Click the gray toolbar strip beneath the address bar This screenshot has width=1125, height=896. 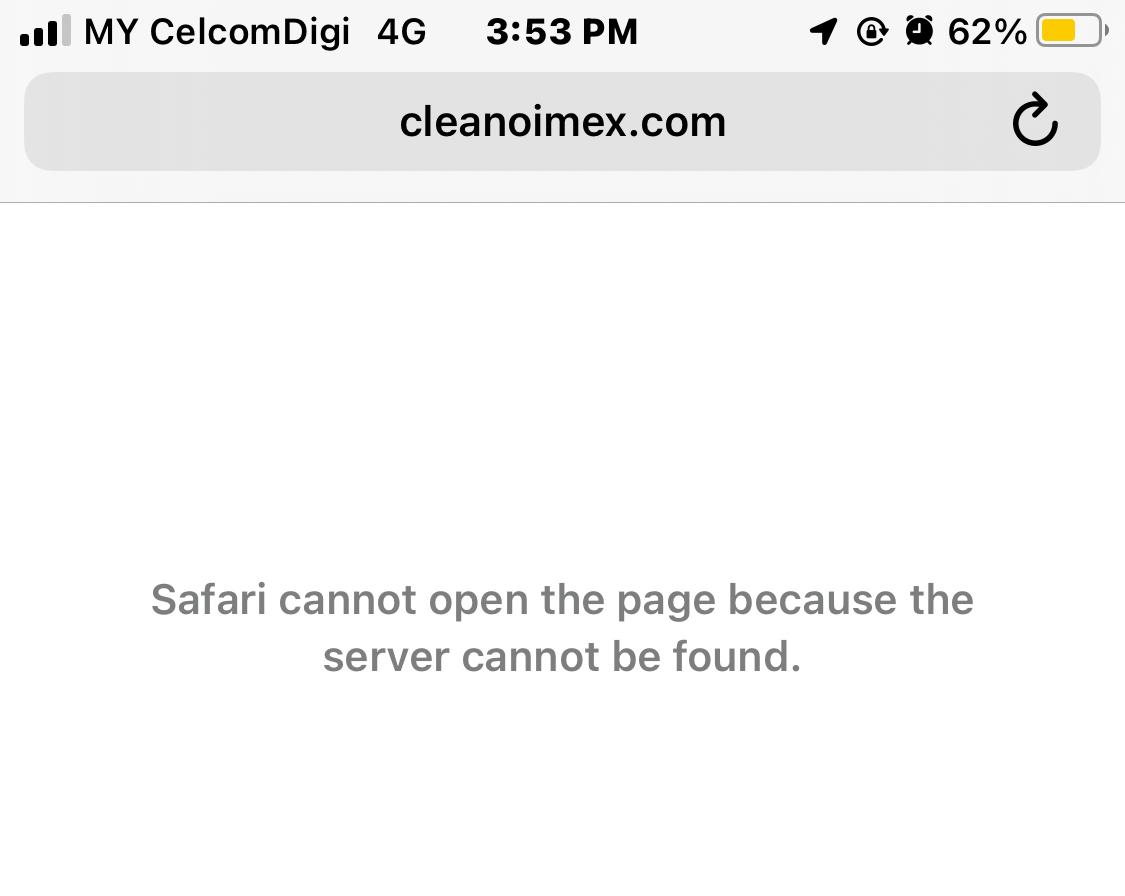(x=562, y=187)
